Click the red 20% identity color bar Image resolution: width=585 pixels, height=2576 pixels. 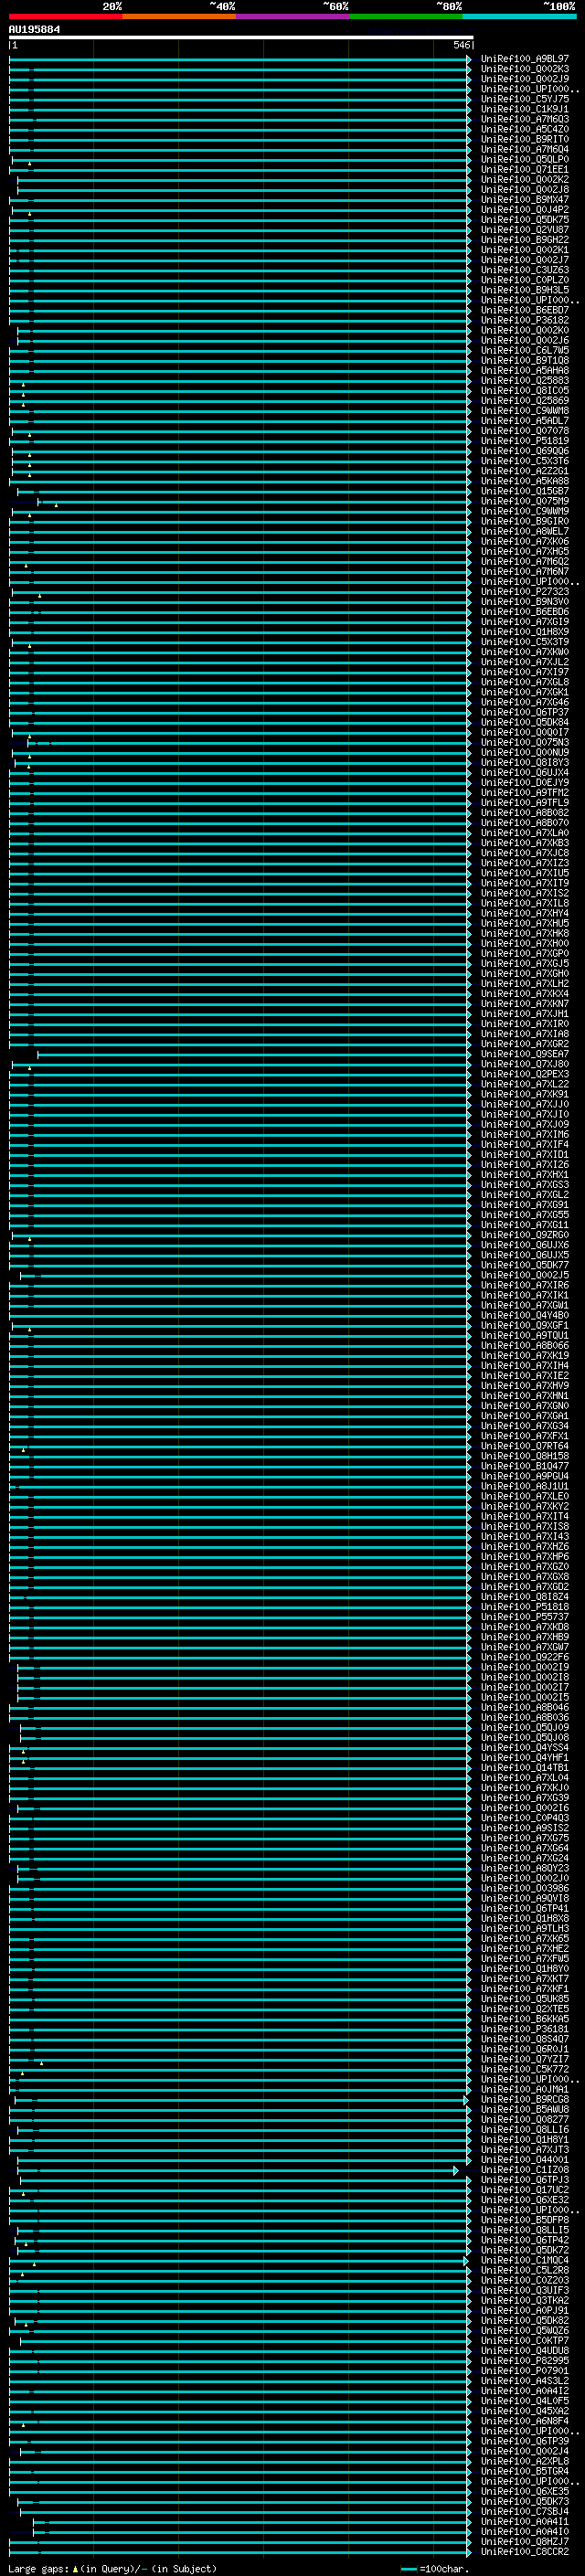pyautogui.click(x=66, y=16)
